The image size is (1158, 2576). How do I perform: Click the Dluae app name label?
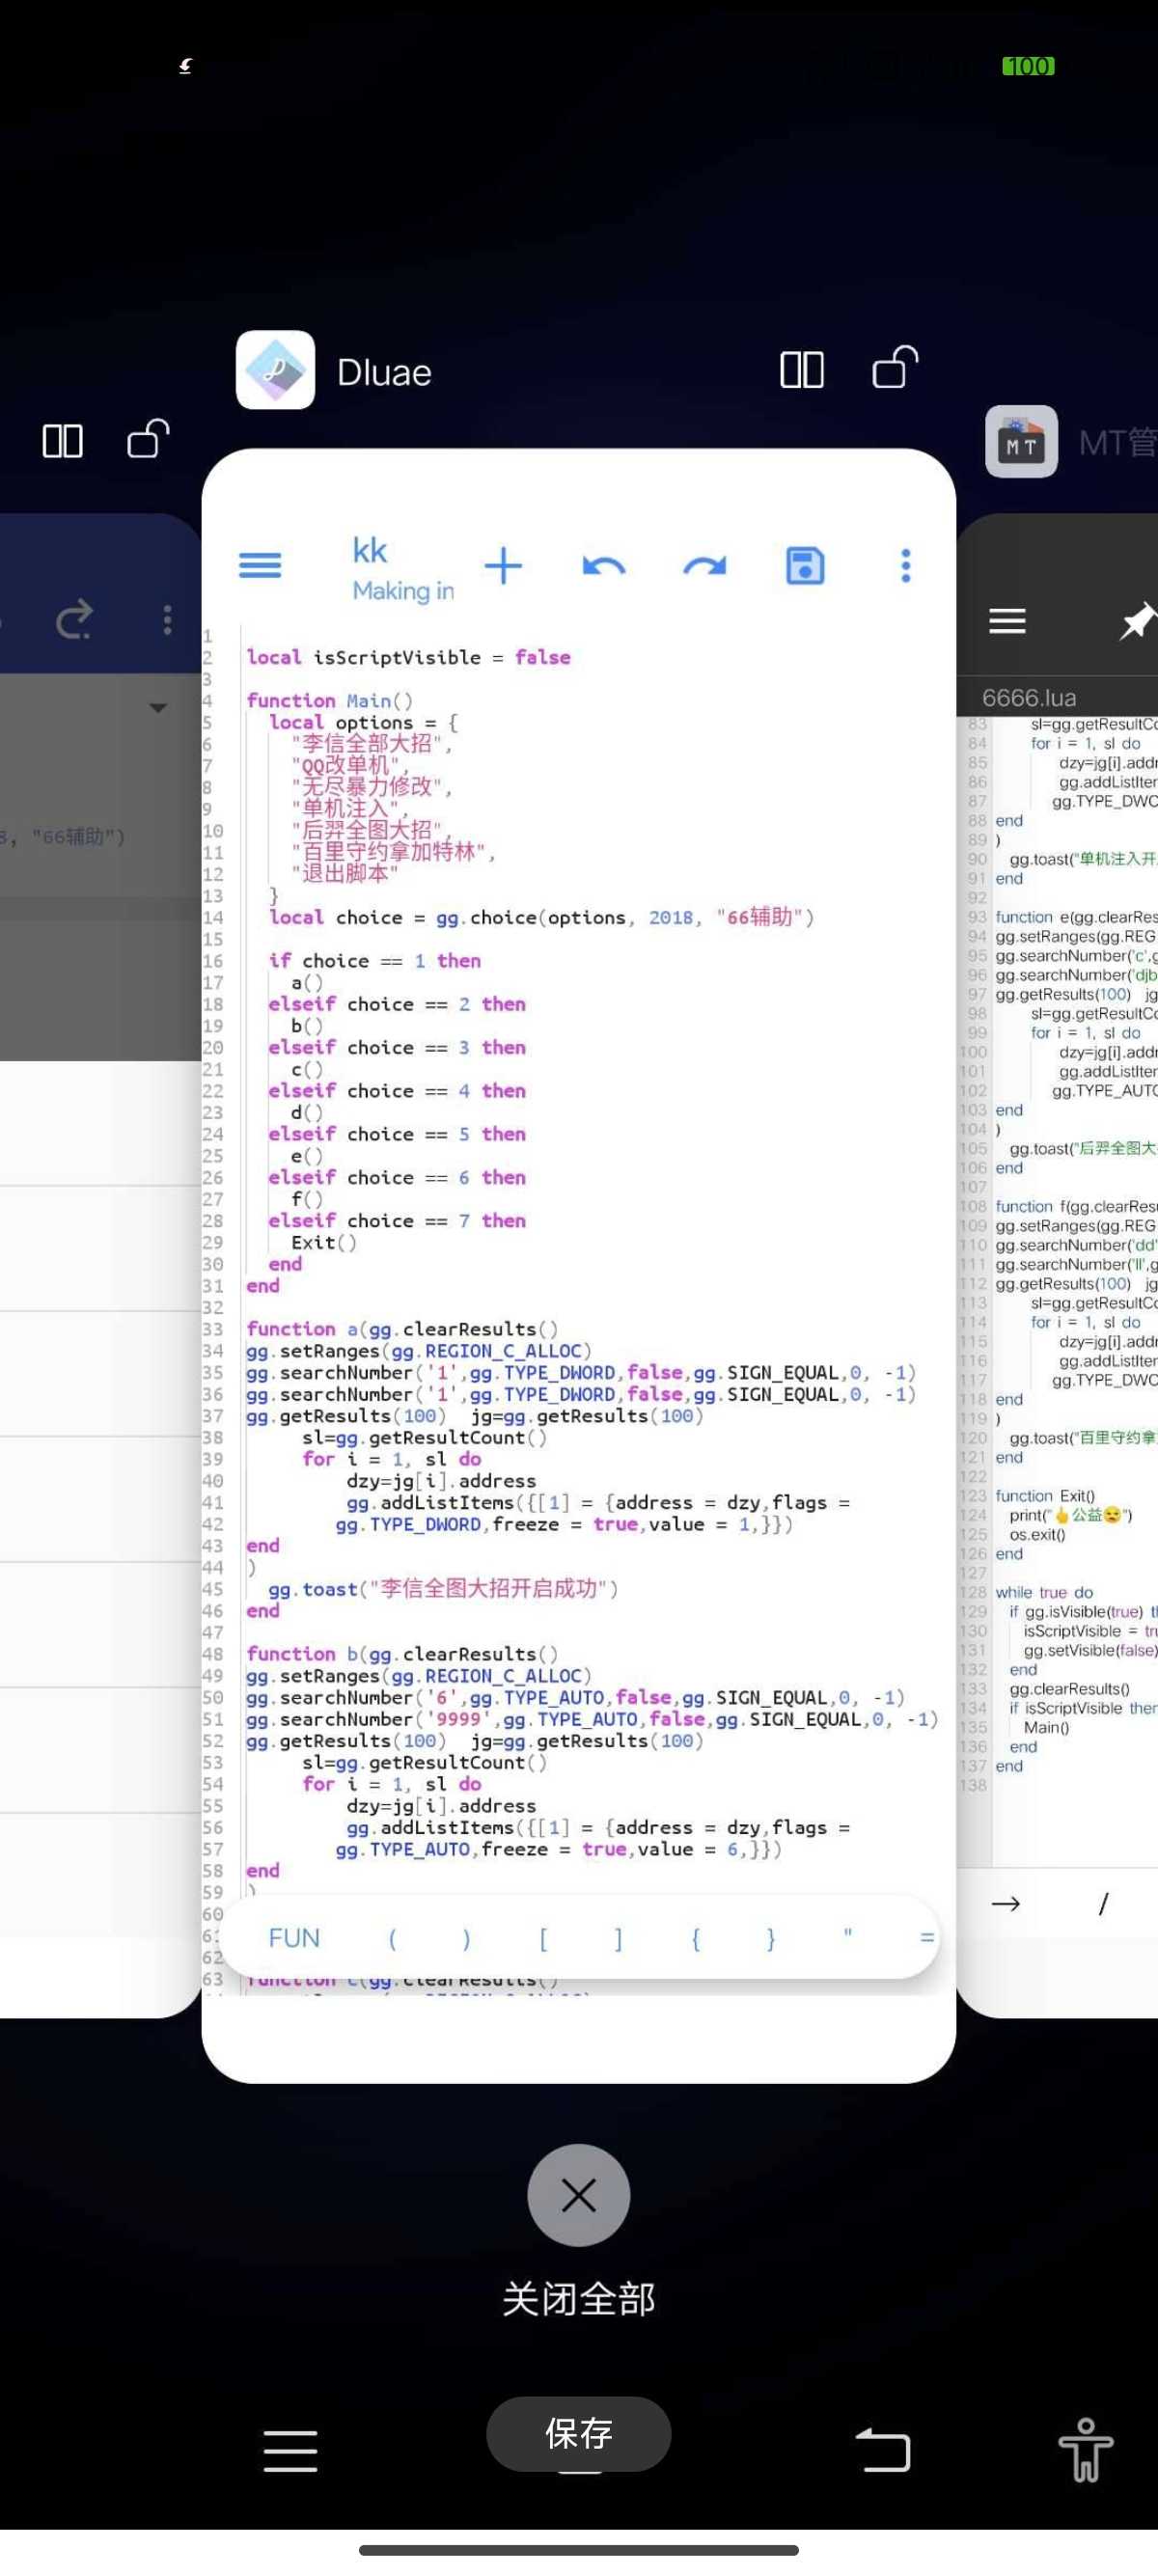[384, 372]
